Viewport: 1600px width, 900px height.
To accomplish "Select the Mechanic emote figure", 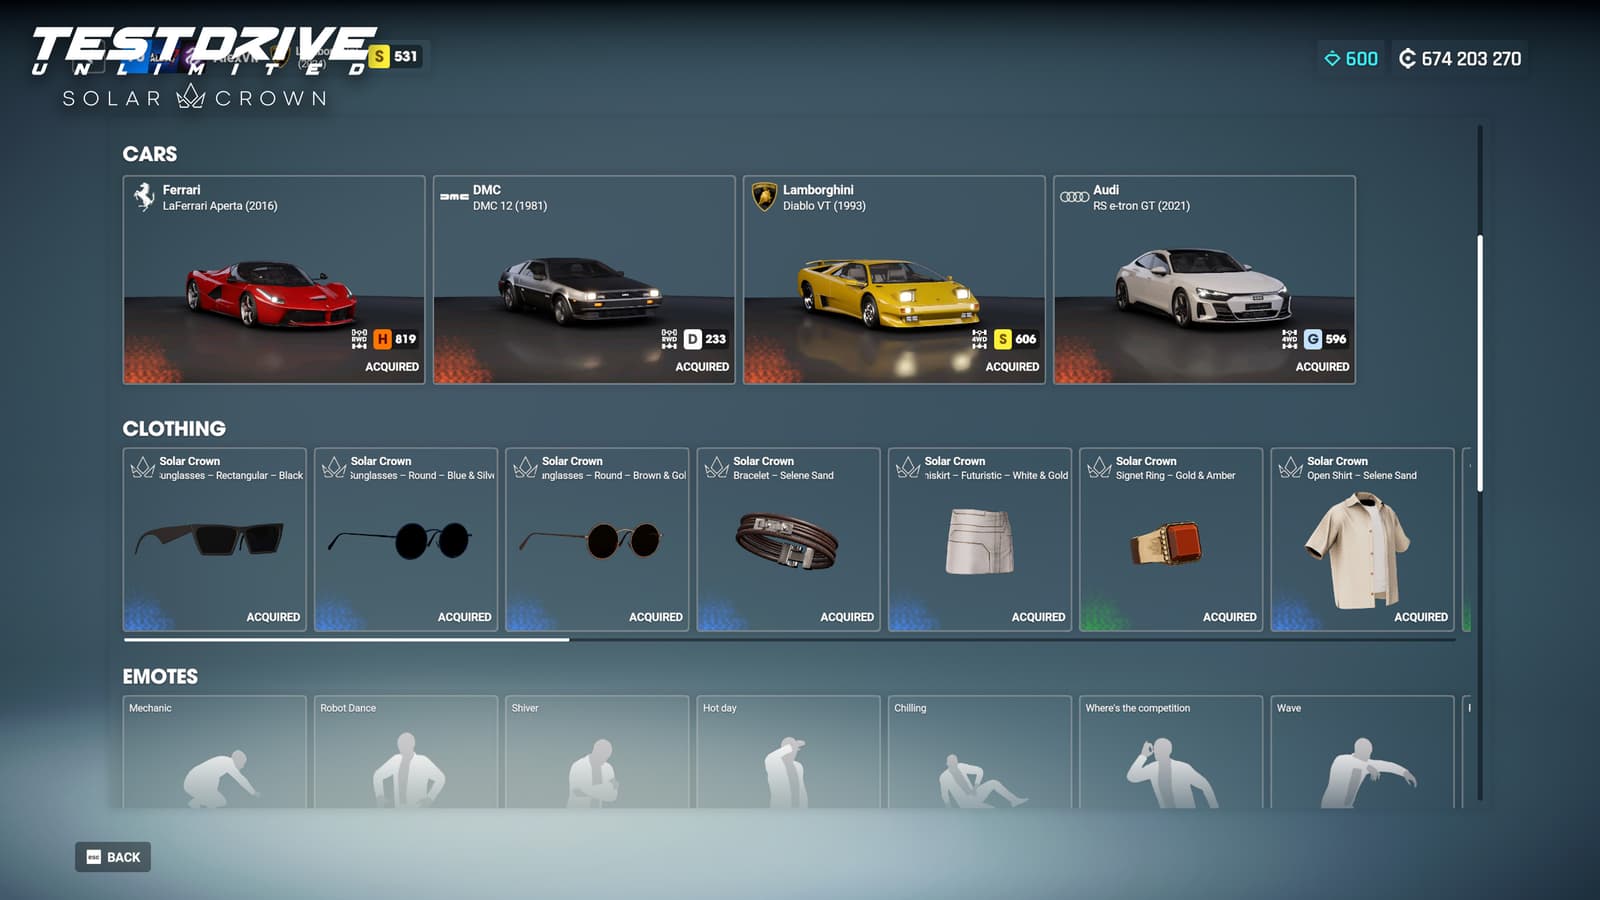I will (220, 778).
